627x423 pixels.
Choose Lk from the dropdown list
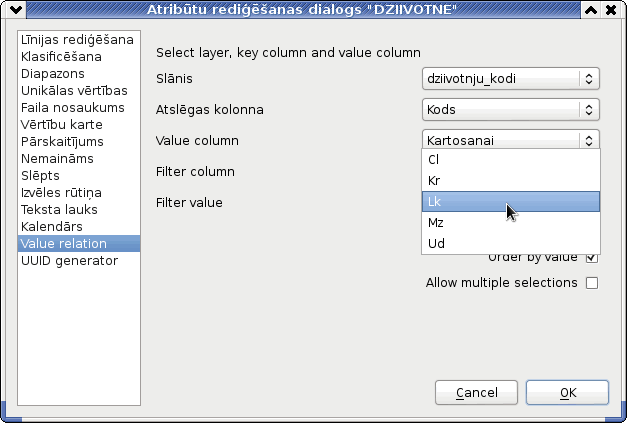point(511,202)
